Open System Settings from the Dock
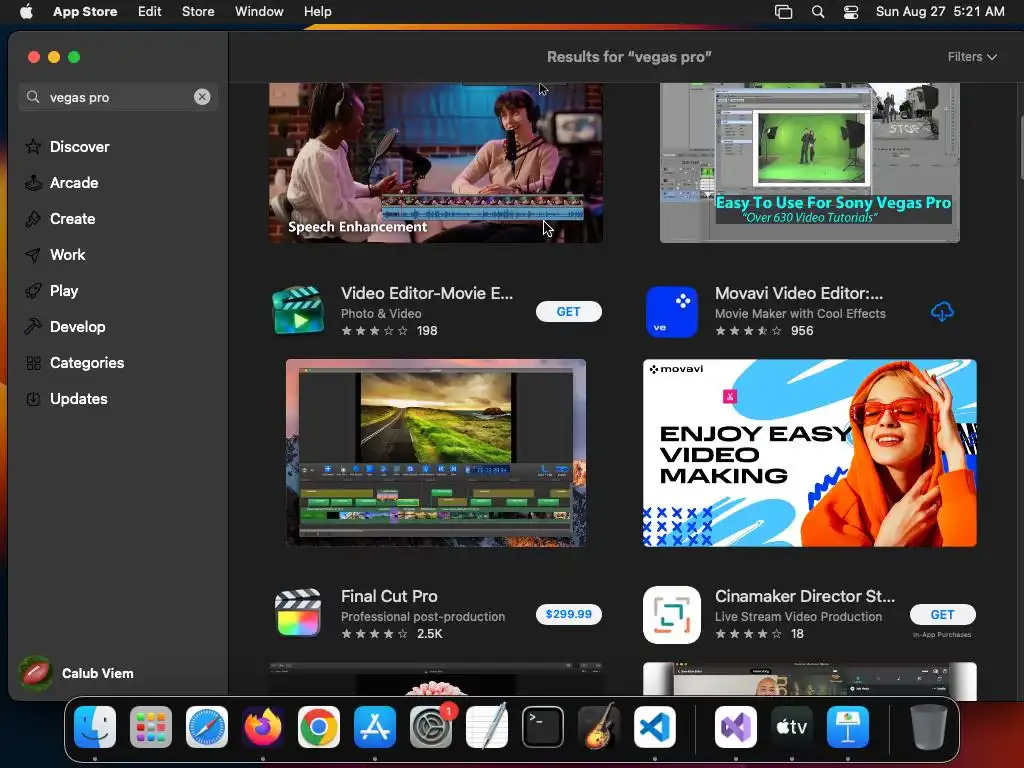1024x768 pixels. [431, 727]
